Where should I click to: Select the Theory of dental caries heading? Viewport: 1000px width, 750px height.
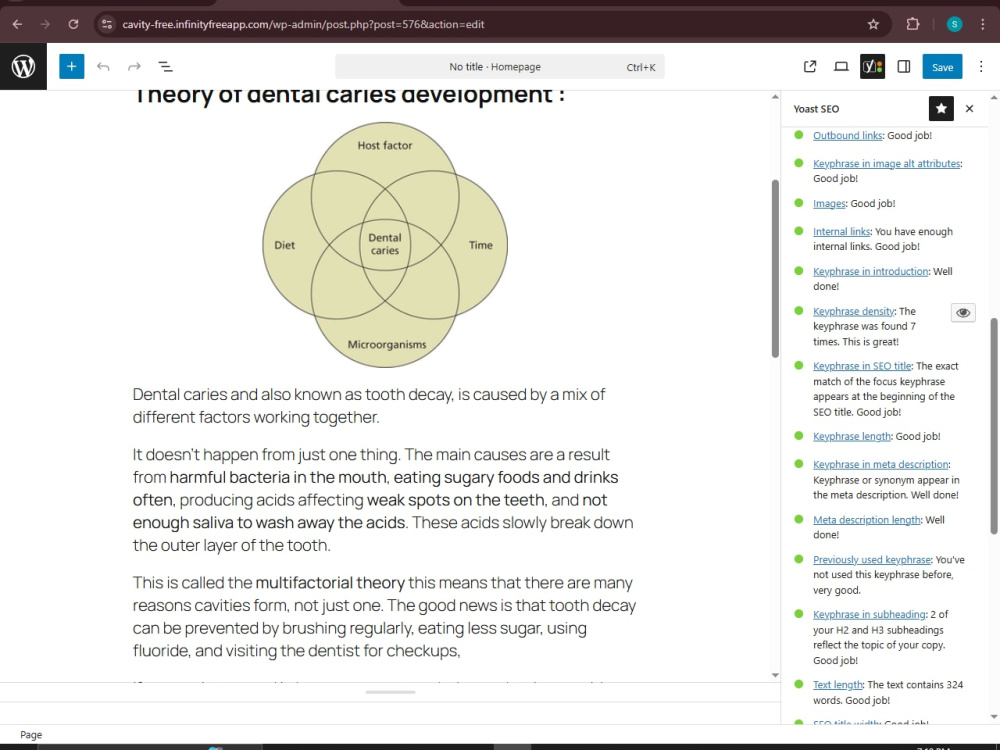349,95
